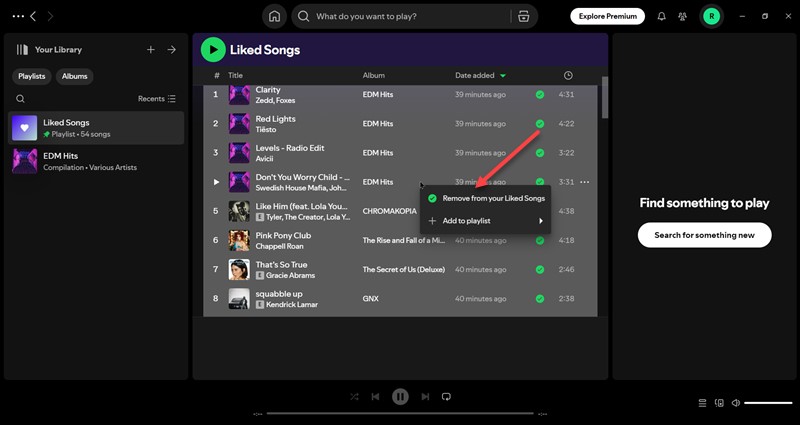The image size is (800, 425).
Task: Click Pink Pony Club album thumbnail
Action: pyautogui.click(x=239, y=240)
